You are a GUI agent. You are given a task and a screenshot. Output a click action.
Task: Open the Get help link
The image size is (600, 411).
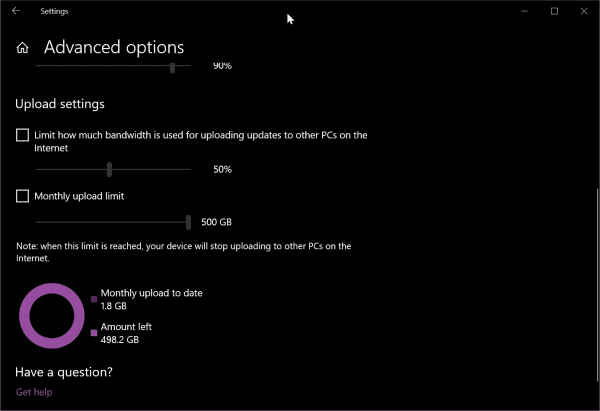[x=34, y=392]
